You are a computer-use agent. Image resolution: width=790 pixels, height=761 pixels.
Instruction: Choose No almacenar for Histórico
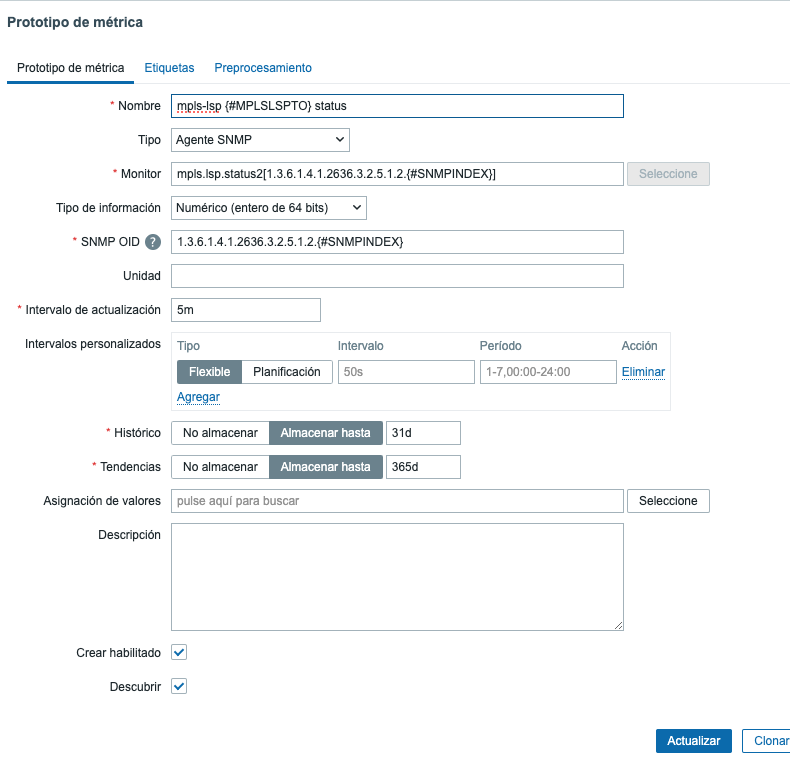pyautogui.click(x=220, y=433)
